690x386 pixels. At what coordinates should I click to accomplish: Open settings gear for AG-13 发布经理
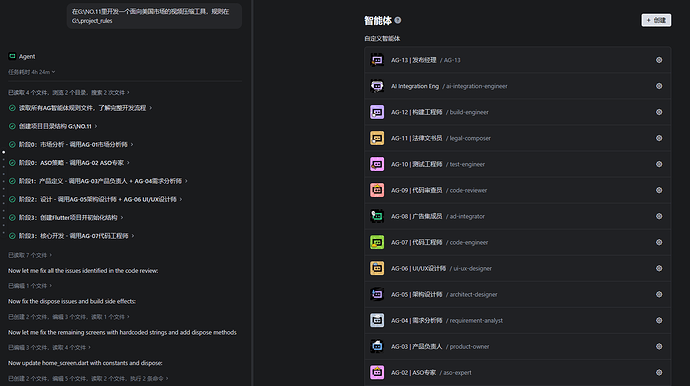pos(659,60)
